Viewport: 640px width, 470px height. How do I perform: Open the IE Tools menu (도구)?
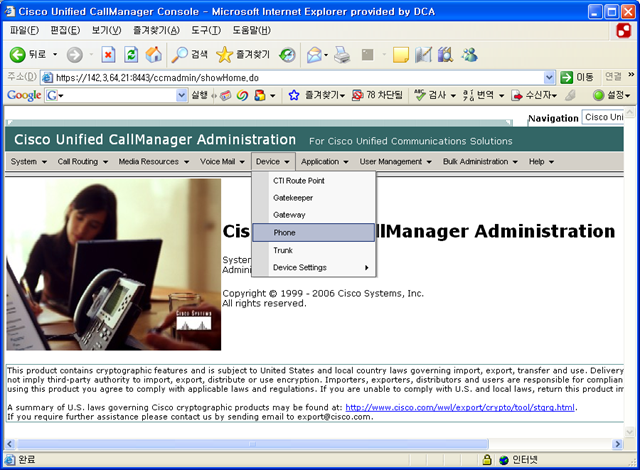point(206,31)
